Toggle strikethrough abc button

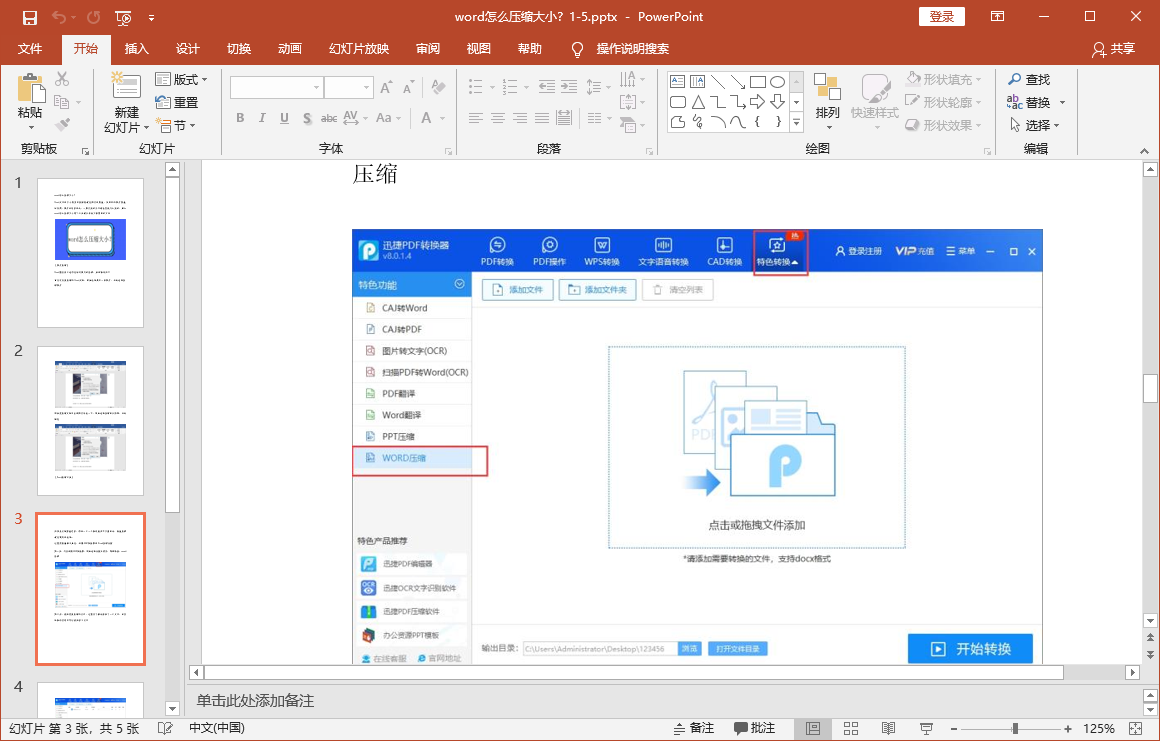(x=329, y=118)
